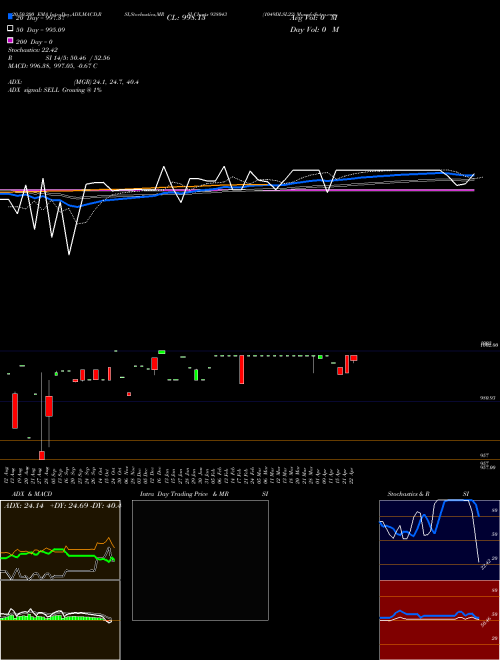Select the '200 Day = 0' legend text

tap(34, 42)
